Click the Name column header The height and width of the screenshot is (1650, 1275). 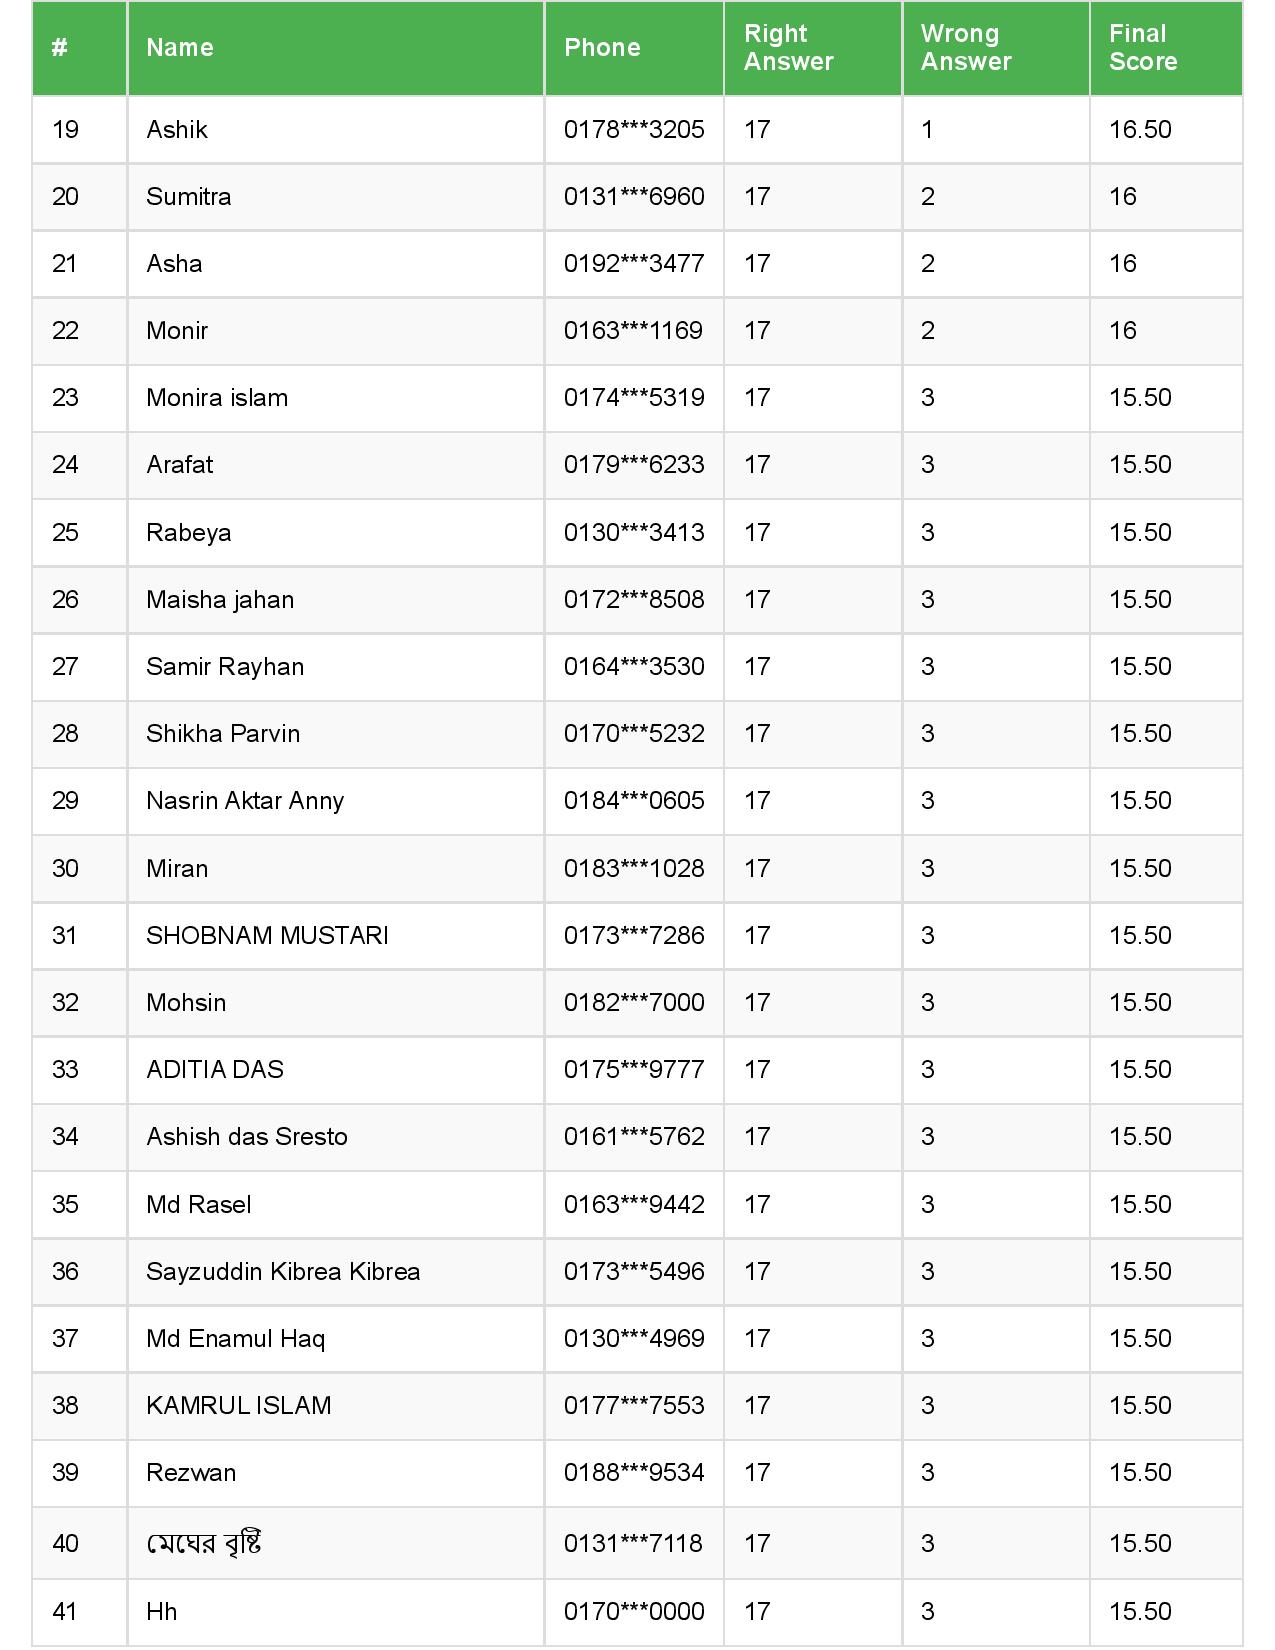pyautogui.click(x=180, y=48)
